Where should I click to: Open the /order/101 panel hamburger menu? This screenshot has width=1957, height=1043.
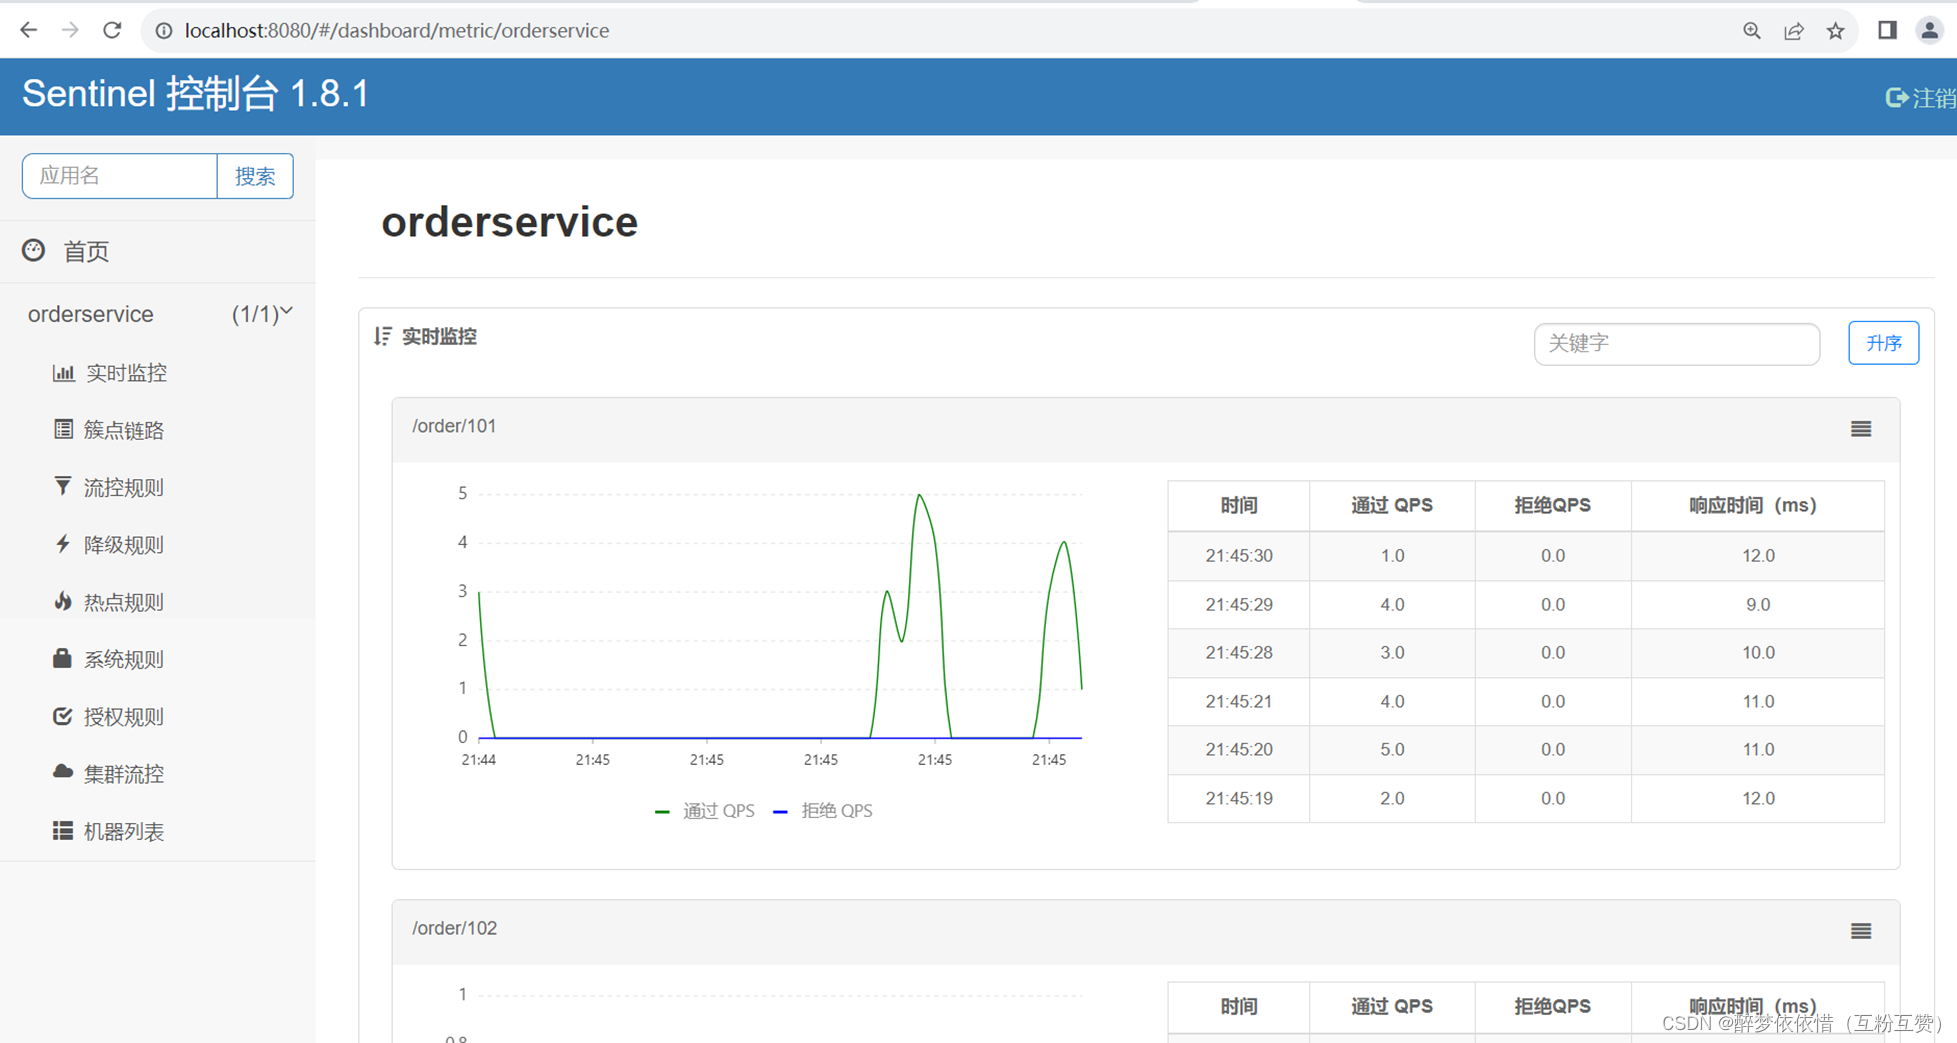point(1860,429)
